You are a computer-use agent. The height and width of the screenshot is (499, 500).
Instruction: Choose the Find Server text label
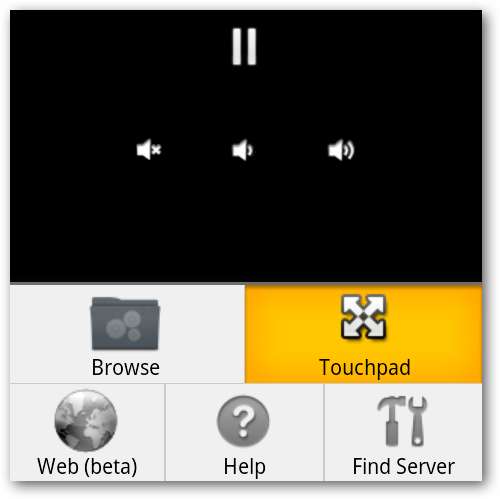pos(404,466)
